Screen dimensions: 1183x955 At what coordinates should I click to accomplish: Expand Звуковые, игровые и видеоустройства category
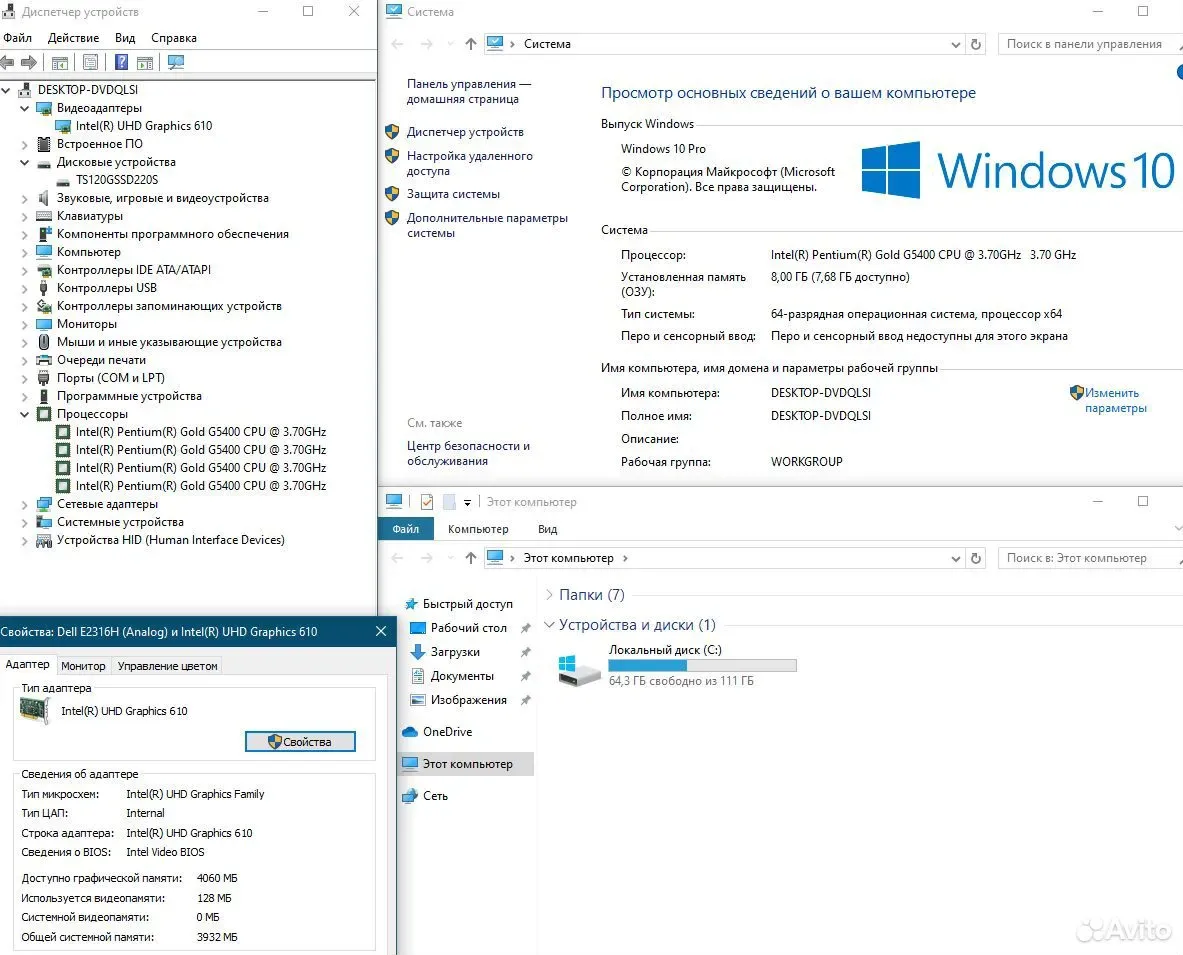click(24, 198)
